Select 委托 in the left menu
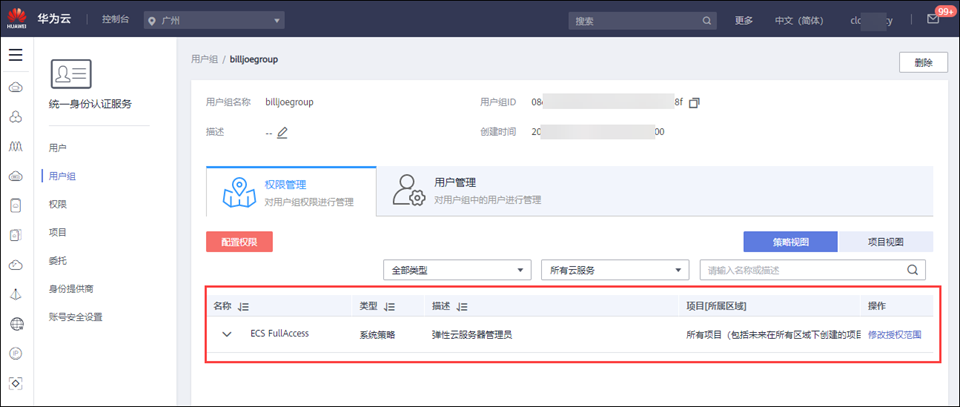 57,261
